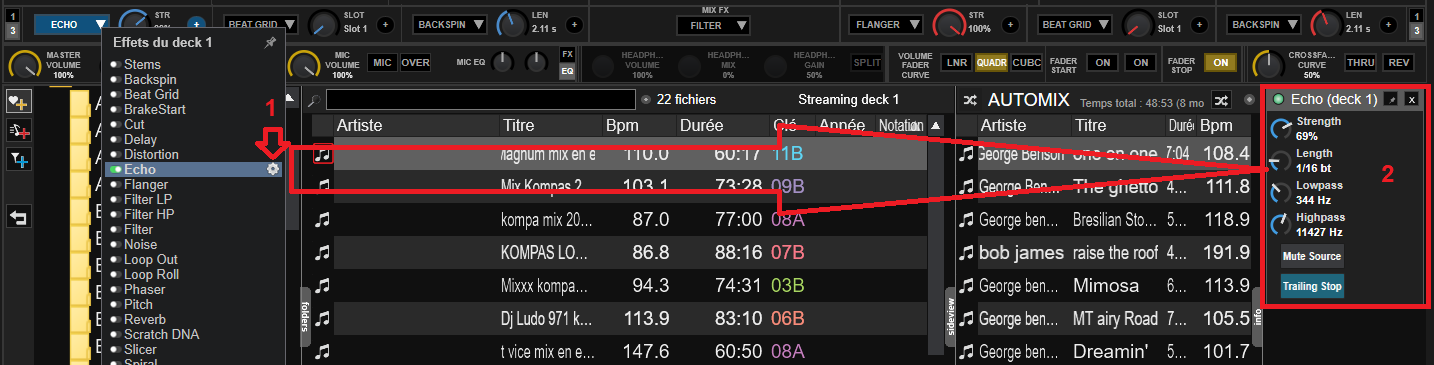Image resolution: width=1434 pixels, height=365 pixels.
Task: Enable Mute Source in Echo panel
Action: pyautogui.click(x=1312, y=257)
